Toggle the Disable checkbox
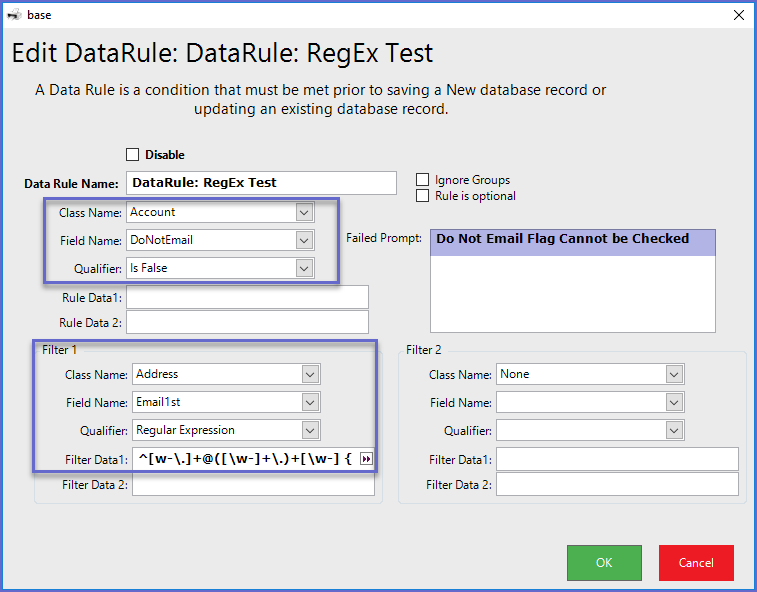The width and height of the screenshot is (757, 592). pyautogui.click(x=132, y=155)
